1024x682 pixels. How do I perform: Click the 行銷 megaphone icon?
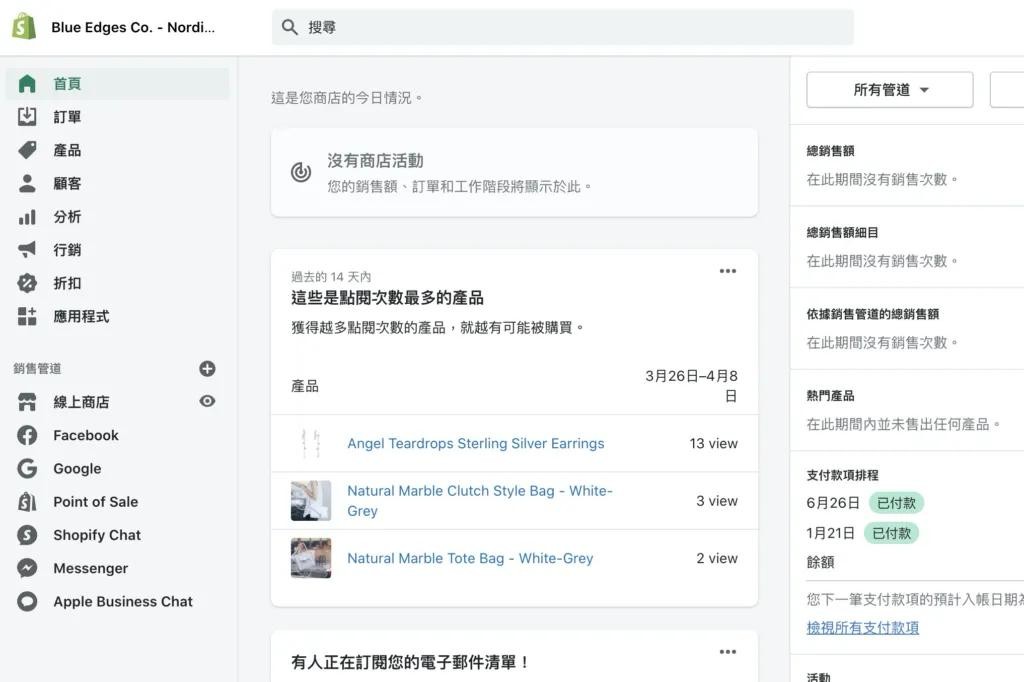click(x=27, y=250)
